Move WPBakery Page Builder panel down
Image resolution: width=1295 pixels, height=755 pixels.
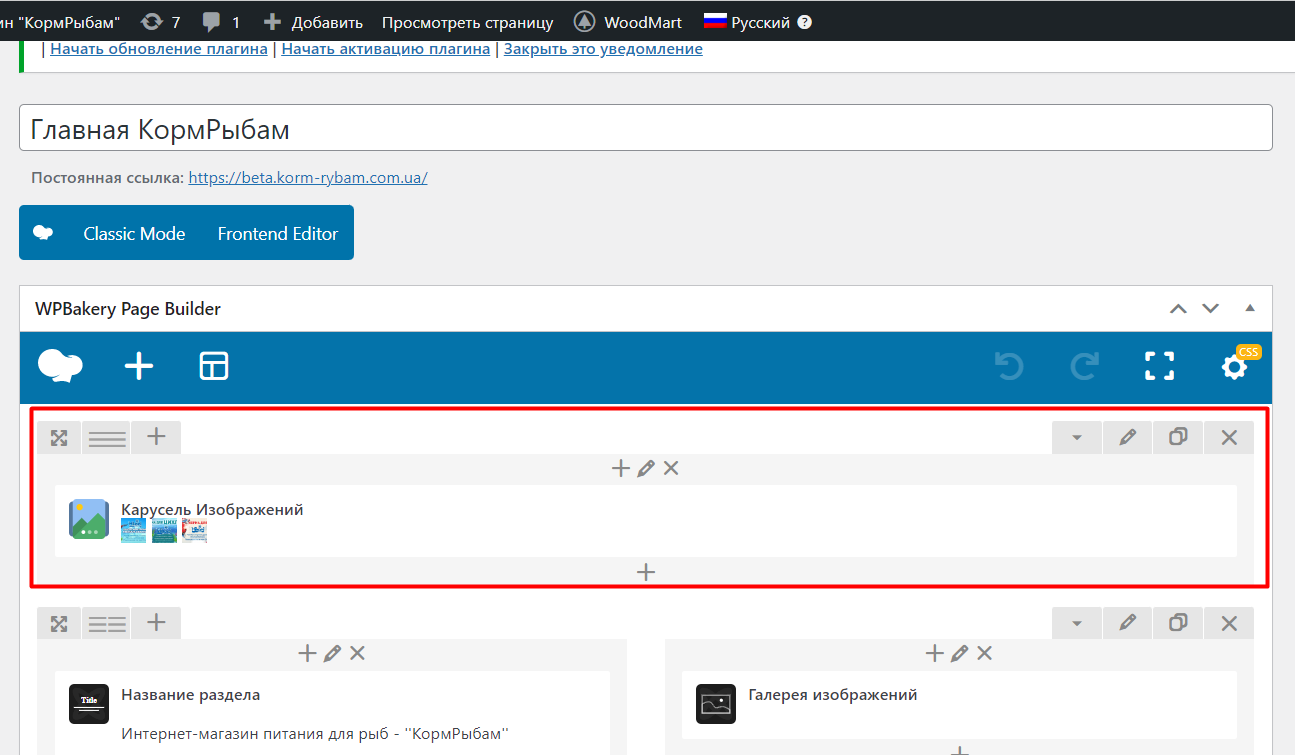1211,309
